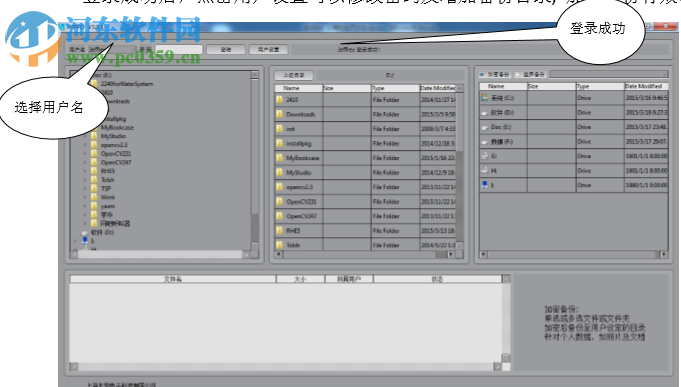Click the 2410 folder icon in center list
681x387 pixels.
click(280, 99)
